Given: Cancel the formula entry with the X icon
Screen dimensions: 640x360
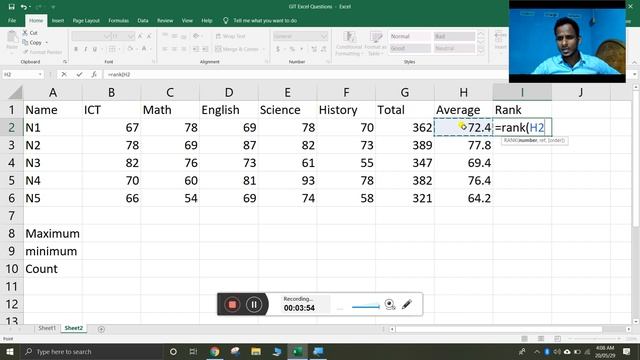Looking at the screenshot, I should point(64,74).
